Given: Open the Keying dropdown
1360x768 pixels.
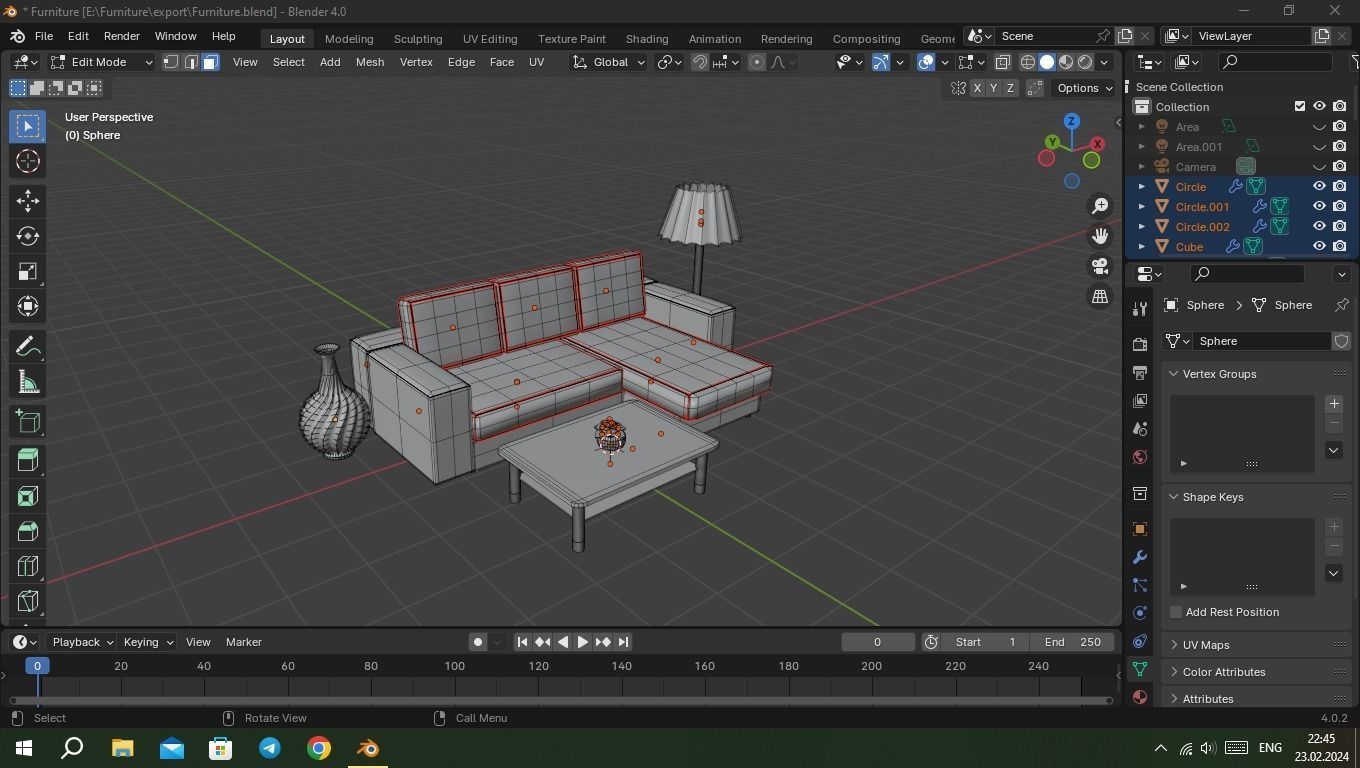Looking at the screenshot, I should pos(148,642).
